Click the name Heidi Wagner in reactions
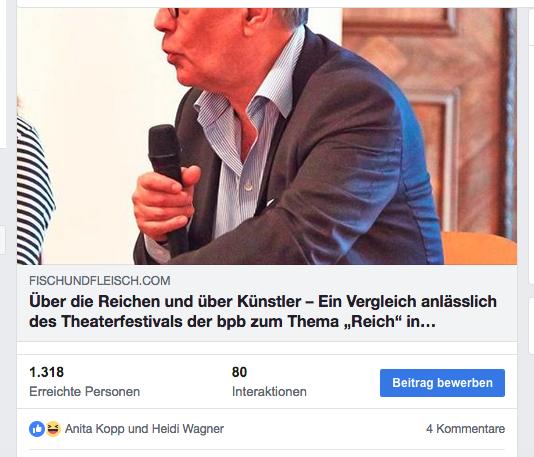 188,429
